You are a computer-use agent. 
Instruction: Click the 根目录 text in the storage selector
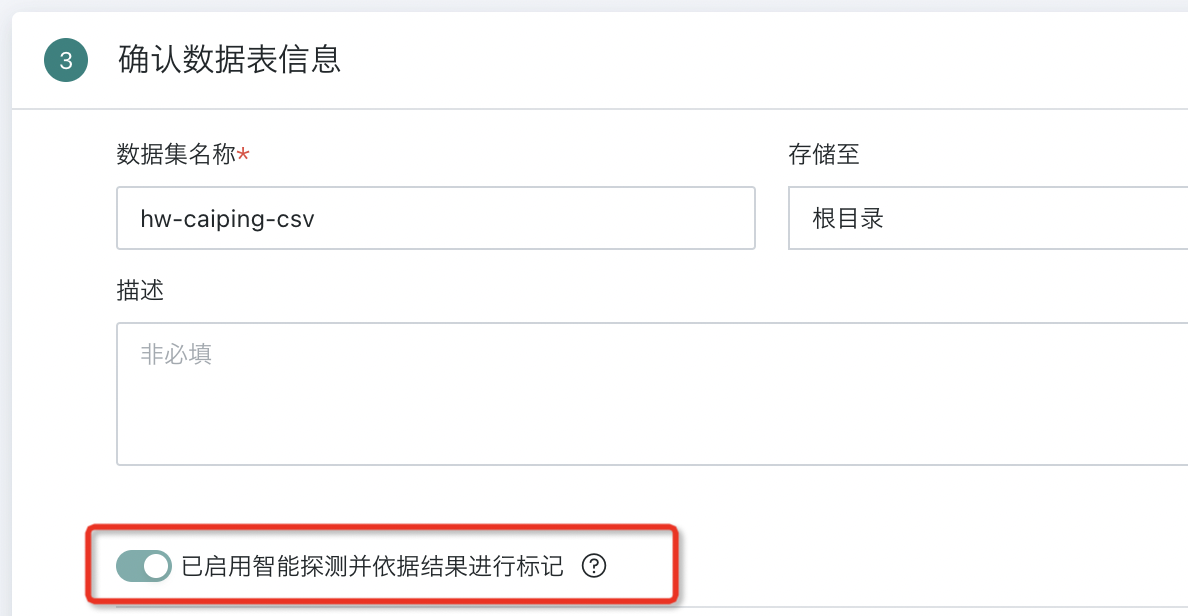pyautogui.click(x=848, y=218)
